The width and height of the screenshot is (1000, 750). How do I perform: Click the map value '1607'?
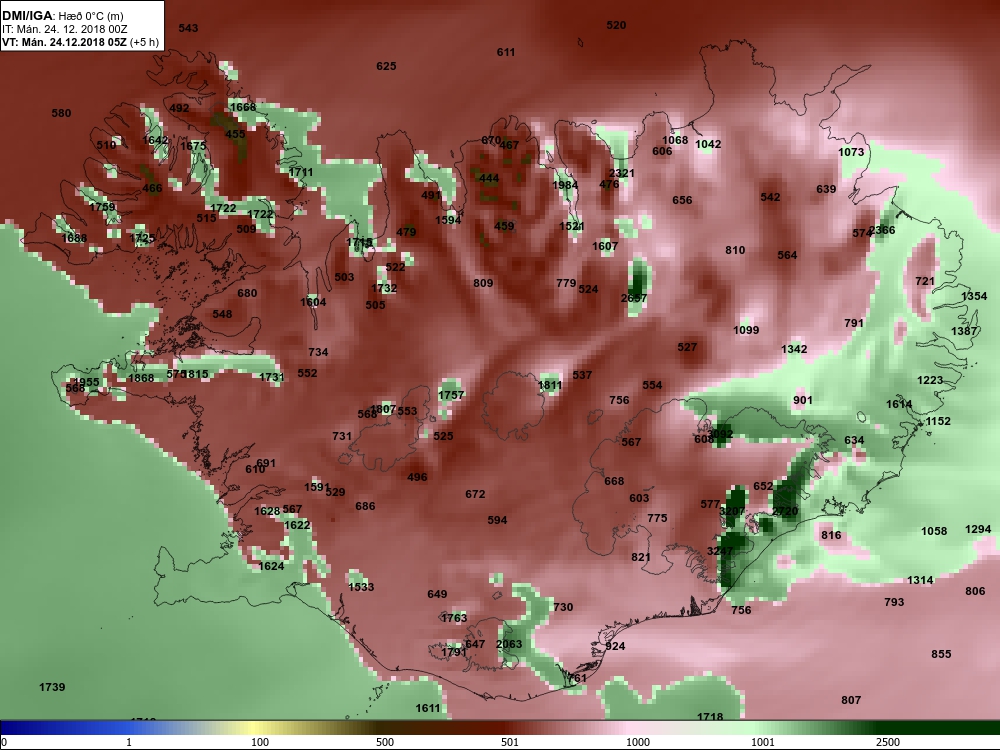605,246
